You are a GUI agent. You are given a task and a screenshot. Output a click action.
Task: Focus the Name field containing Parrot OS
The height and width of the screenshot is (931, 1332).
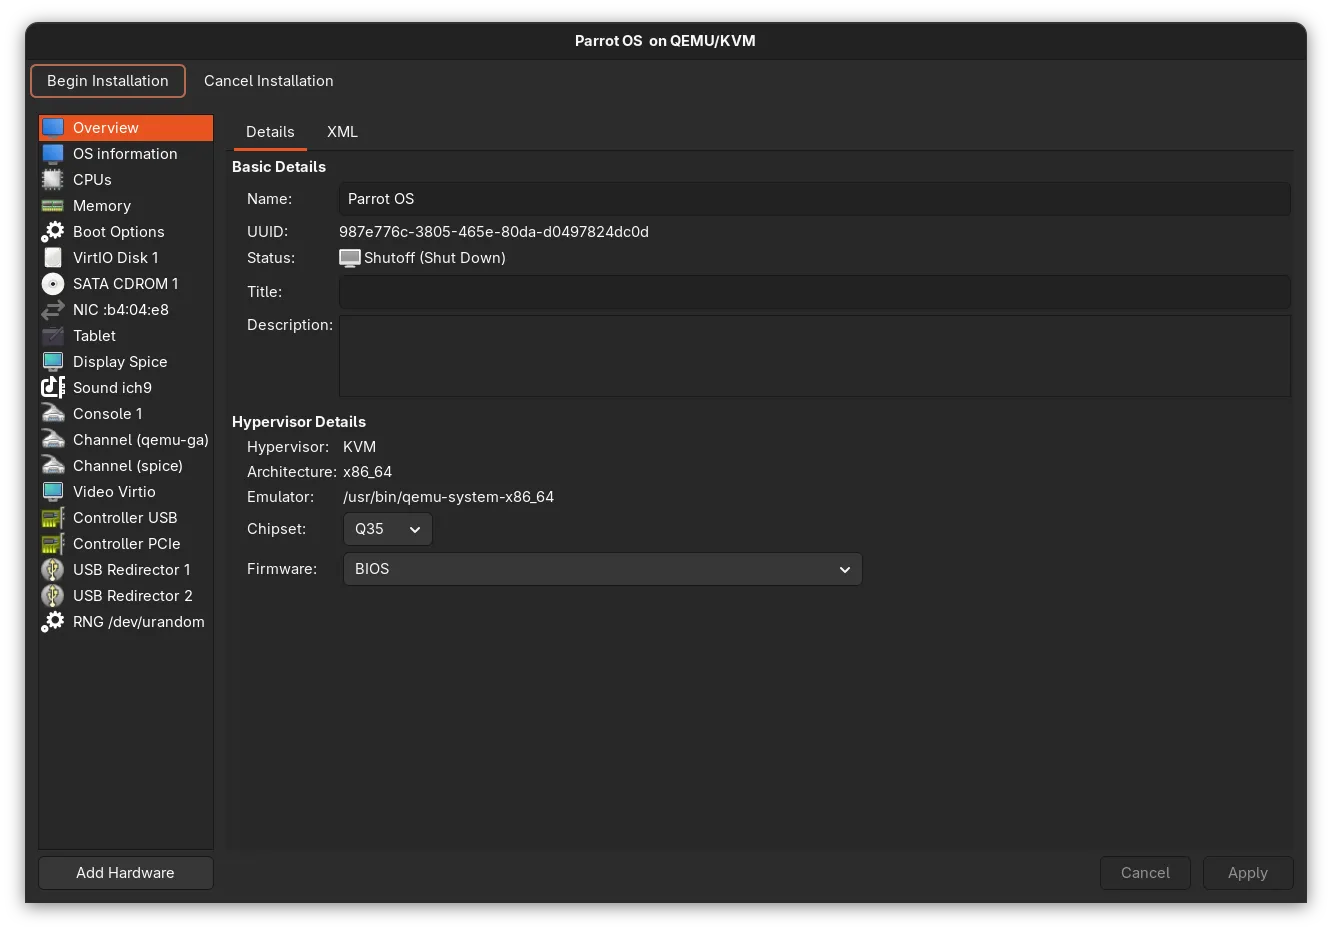pyautogui.click(x=815, y=199)
